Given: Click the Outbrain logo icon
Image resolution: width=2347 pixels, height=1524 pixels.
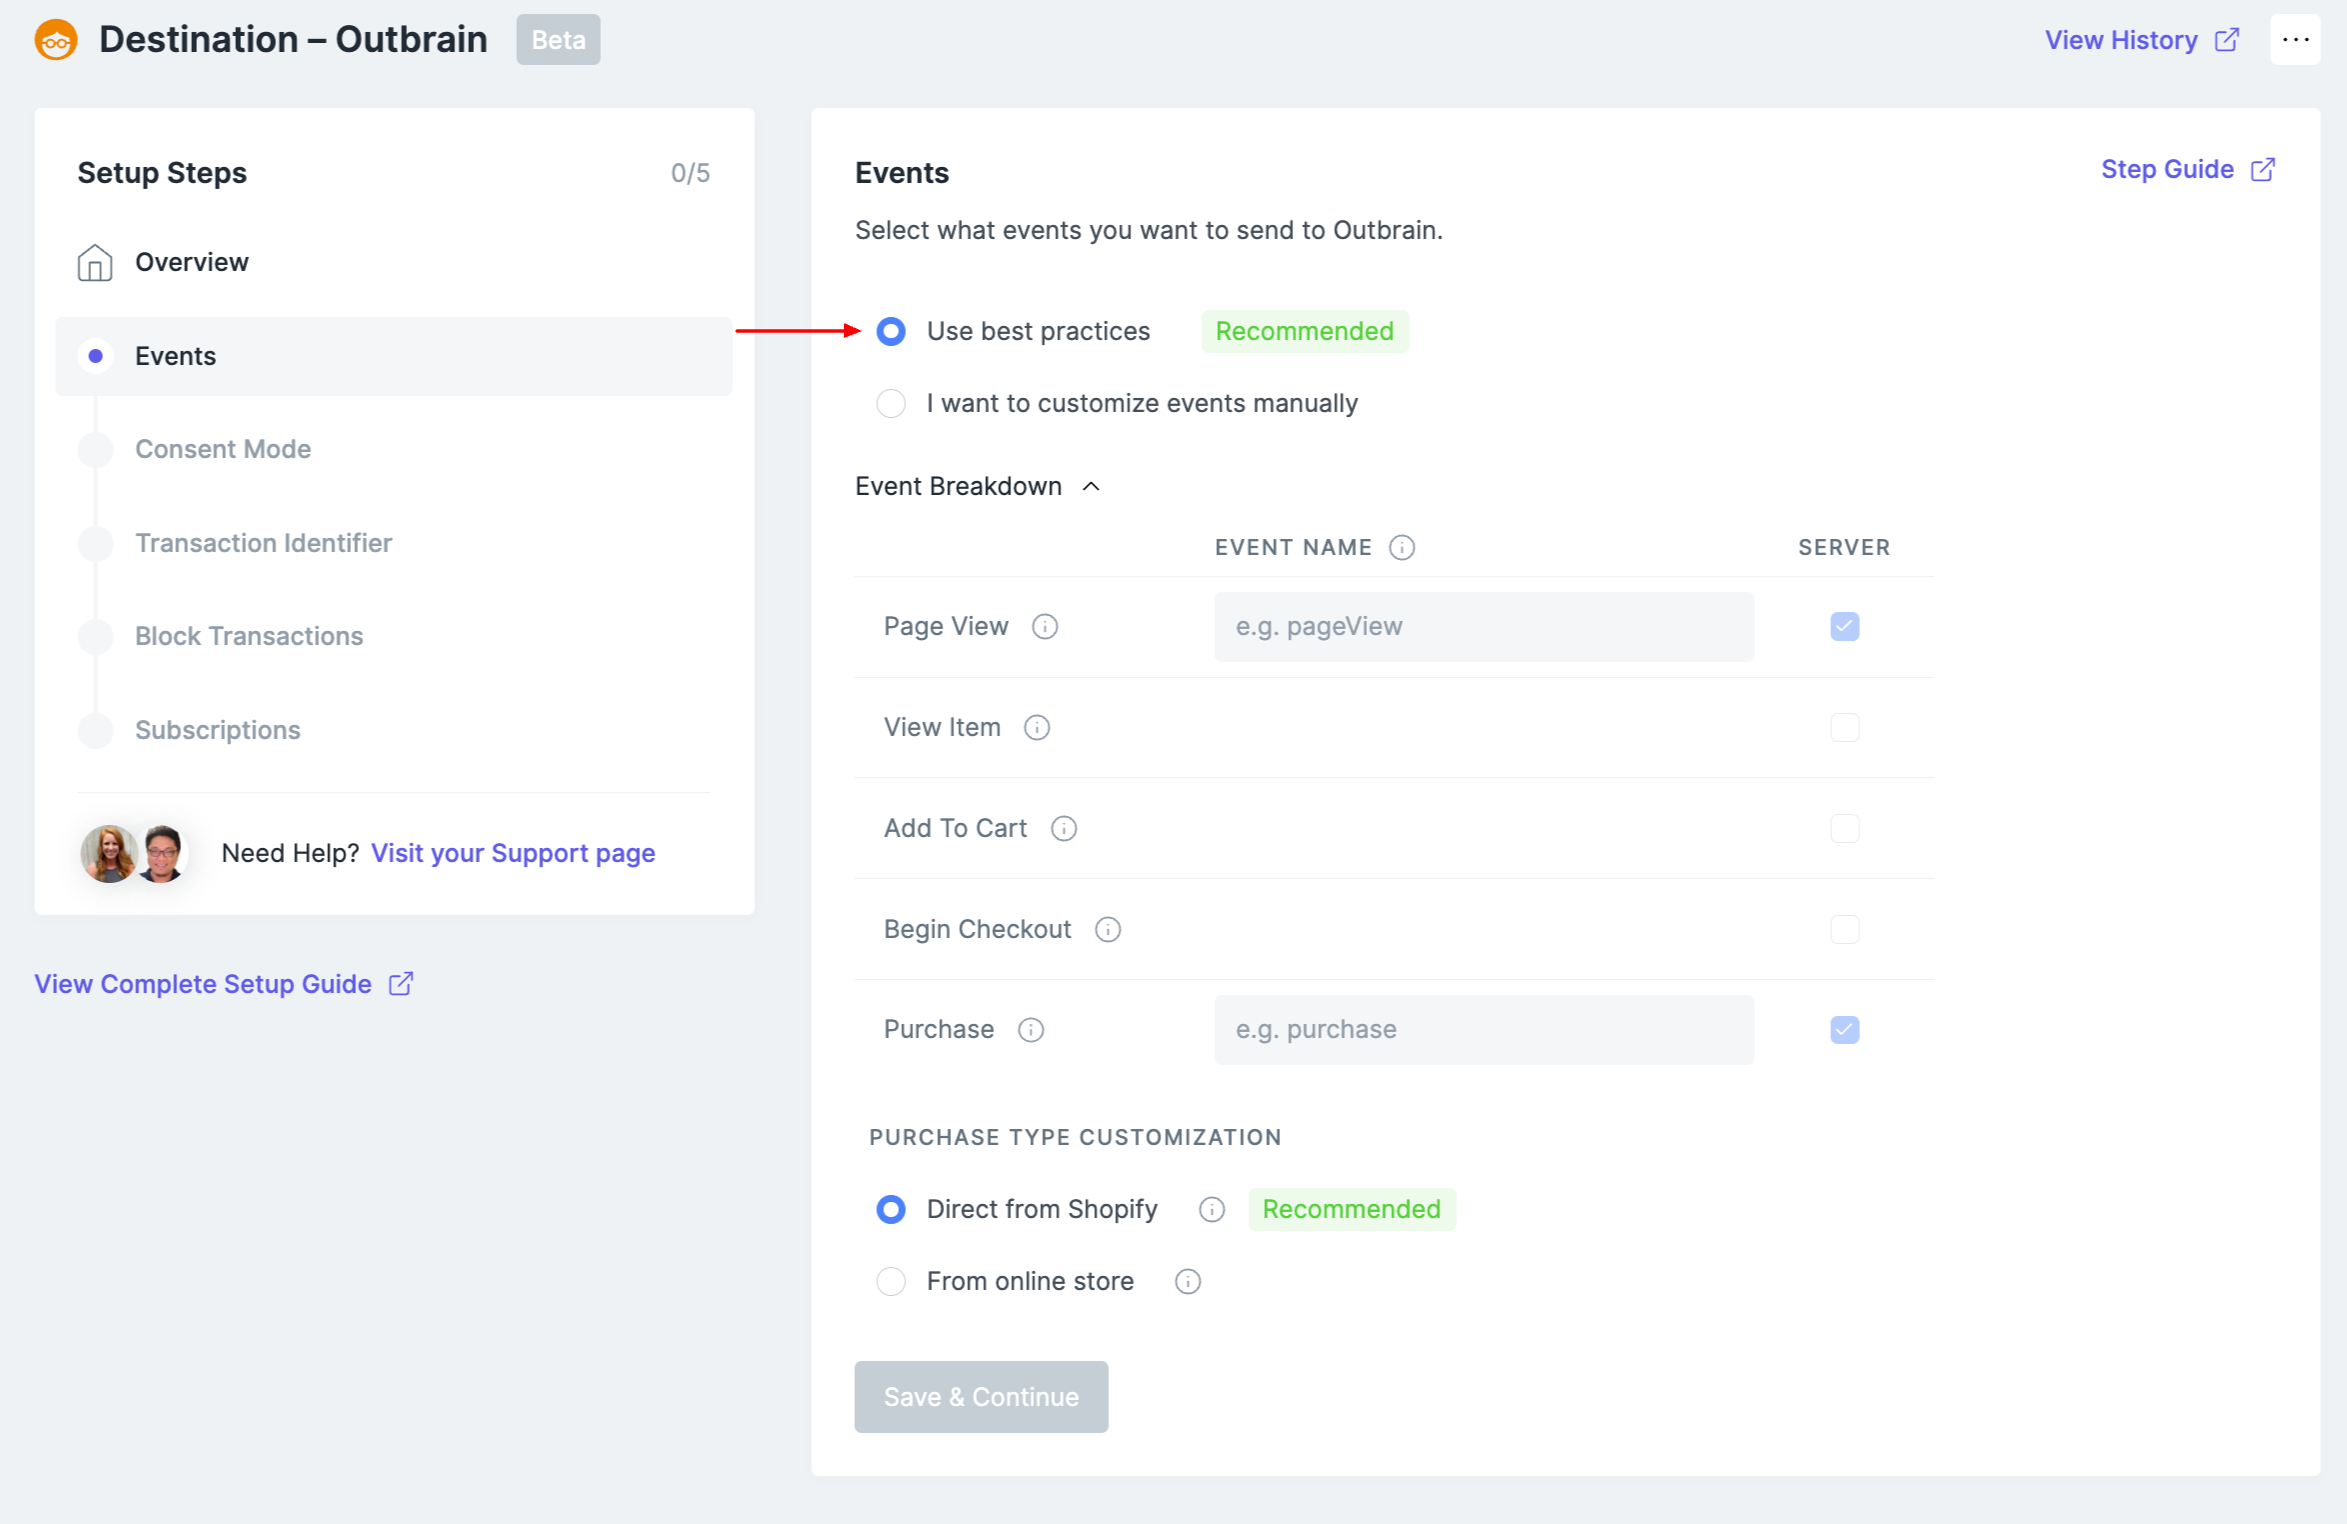Looking at the screenshot, I should [x=56, y=40].
